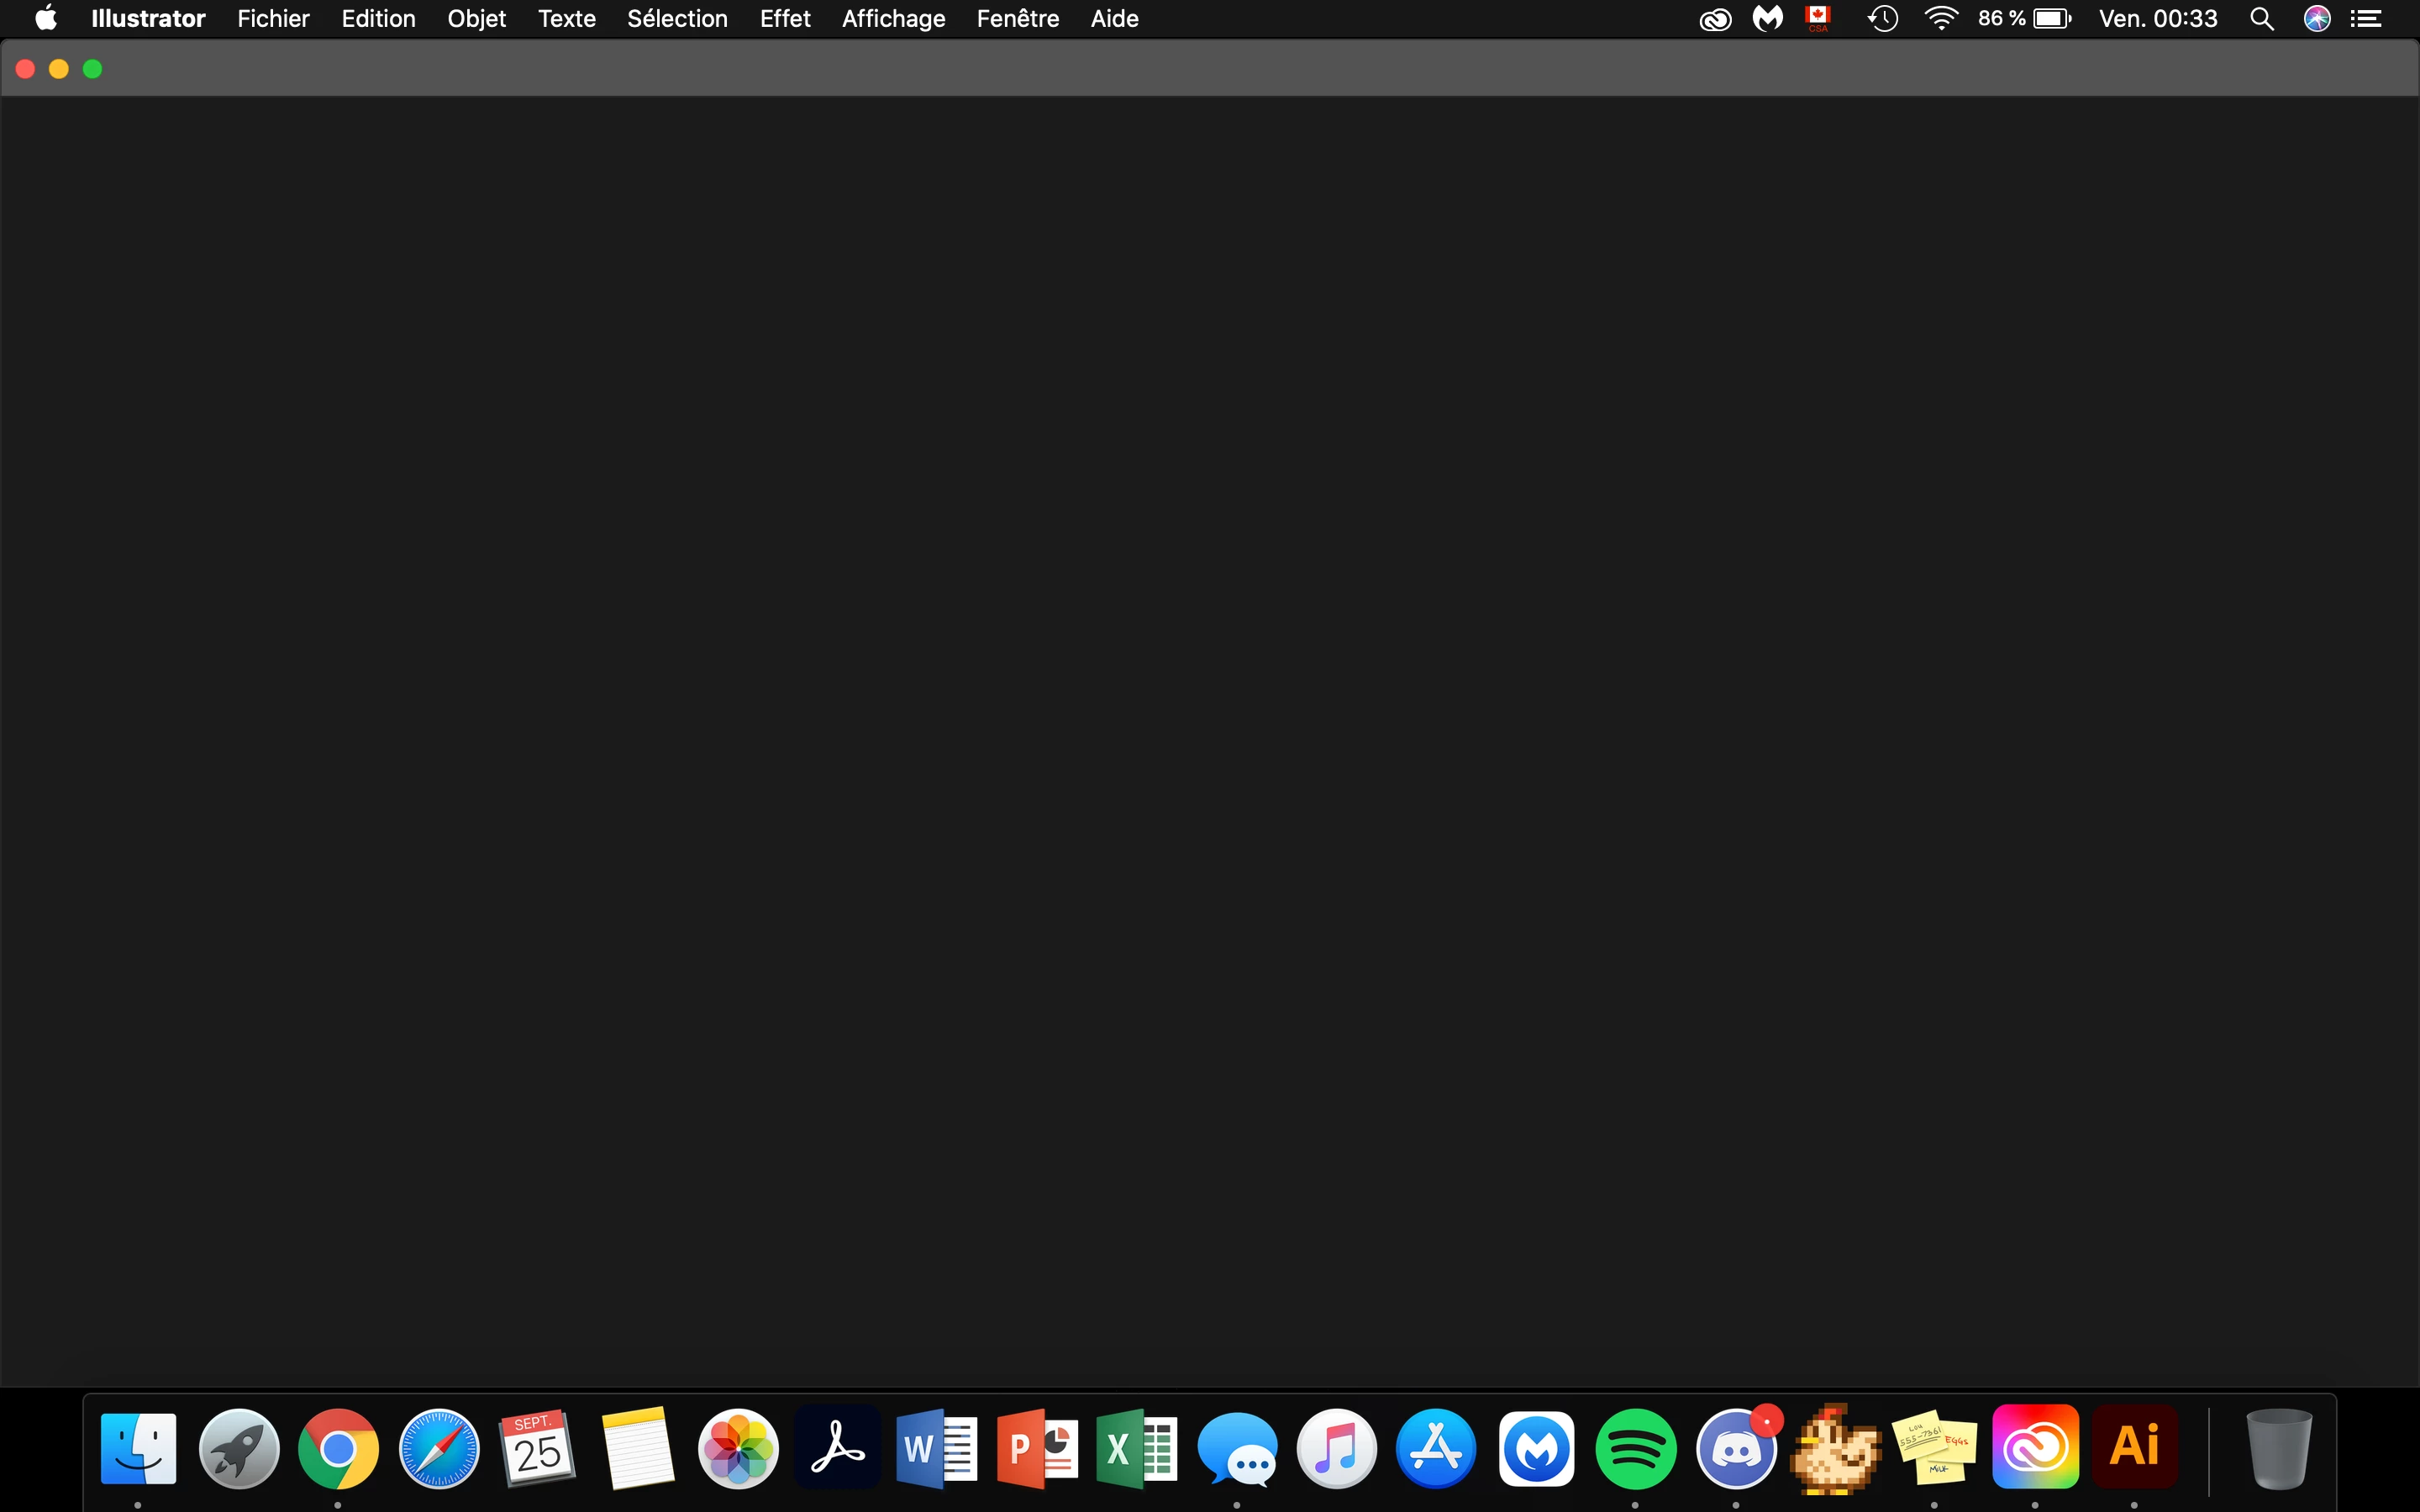
Task: Click the Adobe Illustrator dock icon
Action: [x=2134, y=1447]
